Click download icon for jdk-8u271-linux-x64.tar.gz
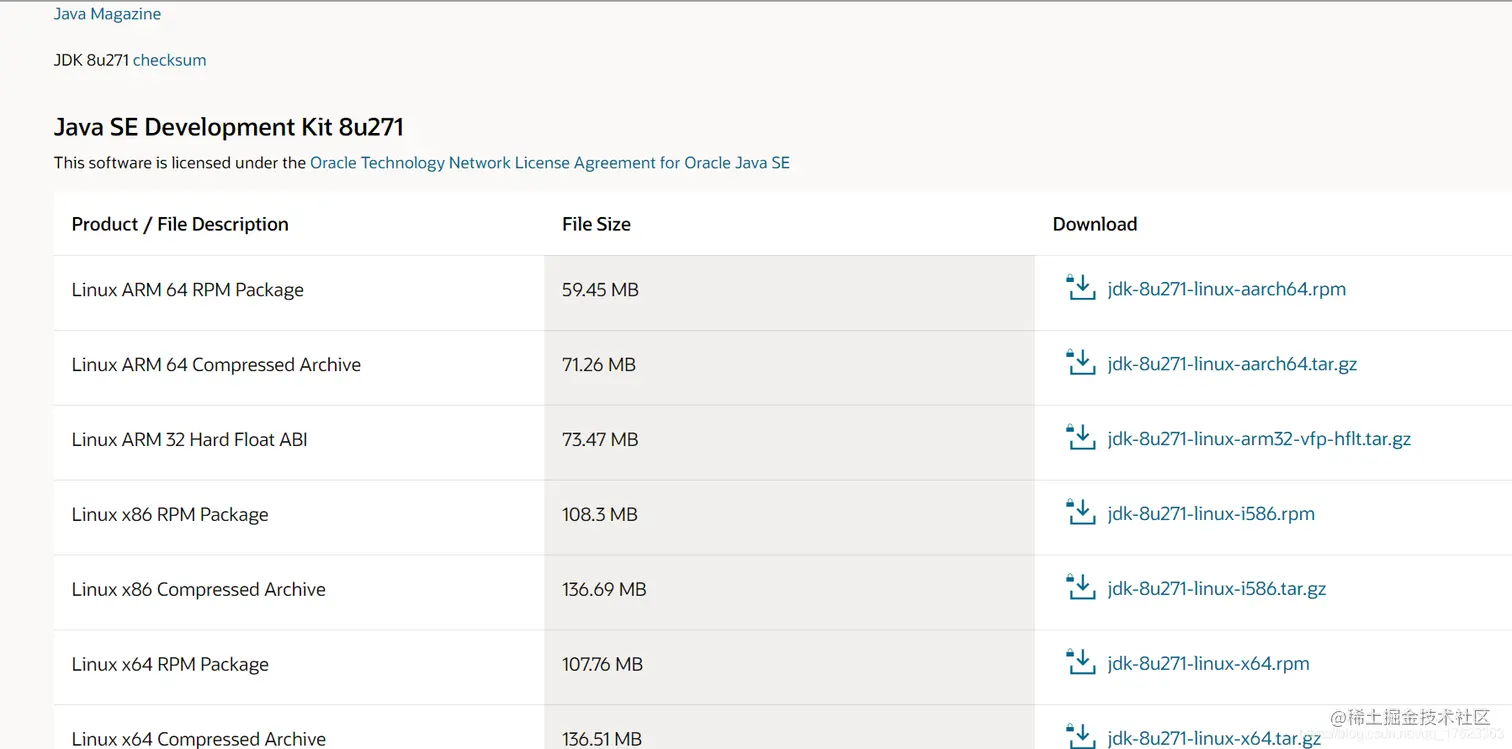The height and width of the screenshot is (749, 1512). tap(1081, 737)
